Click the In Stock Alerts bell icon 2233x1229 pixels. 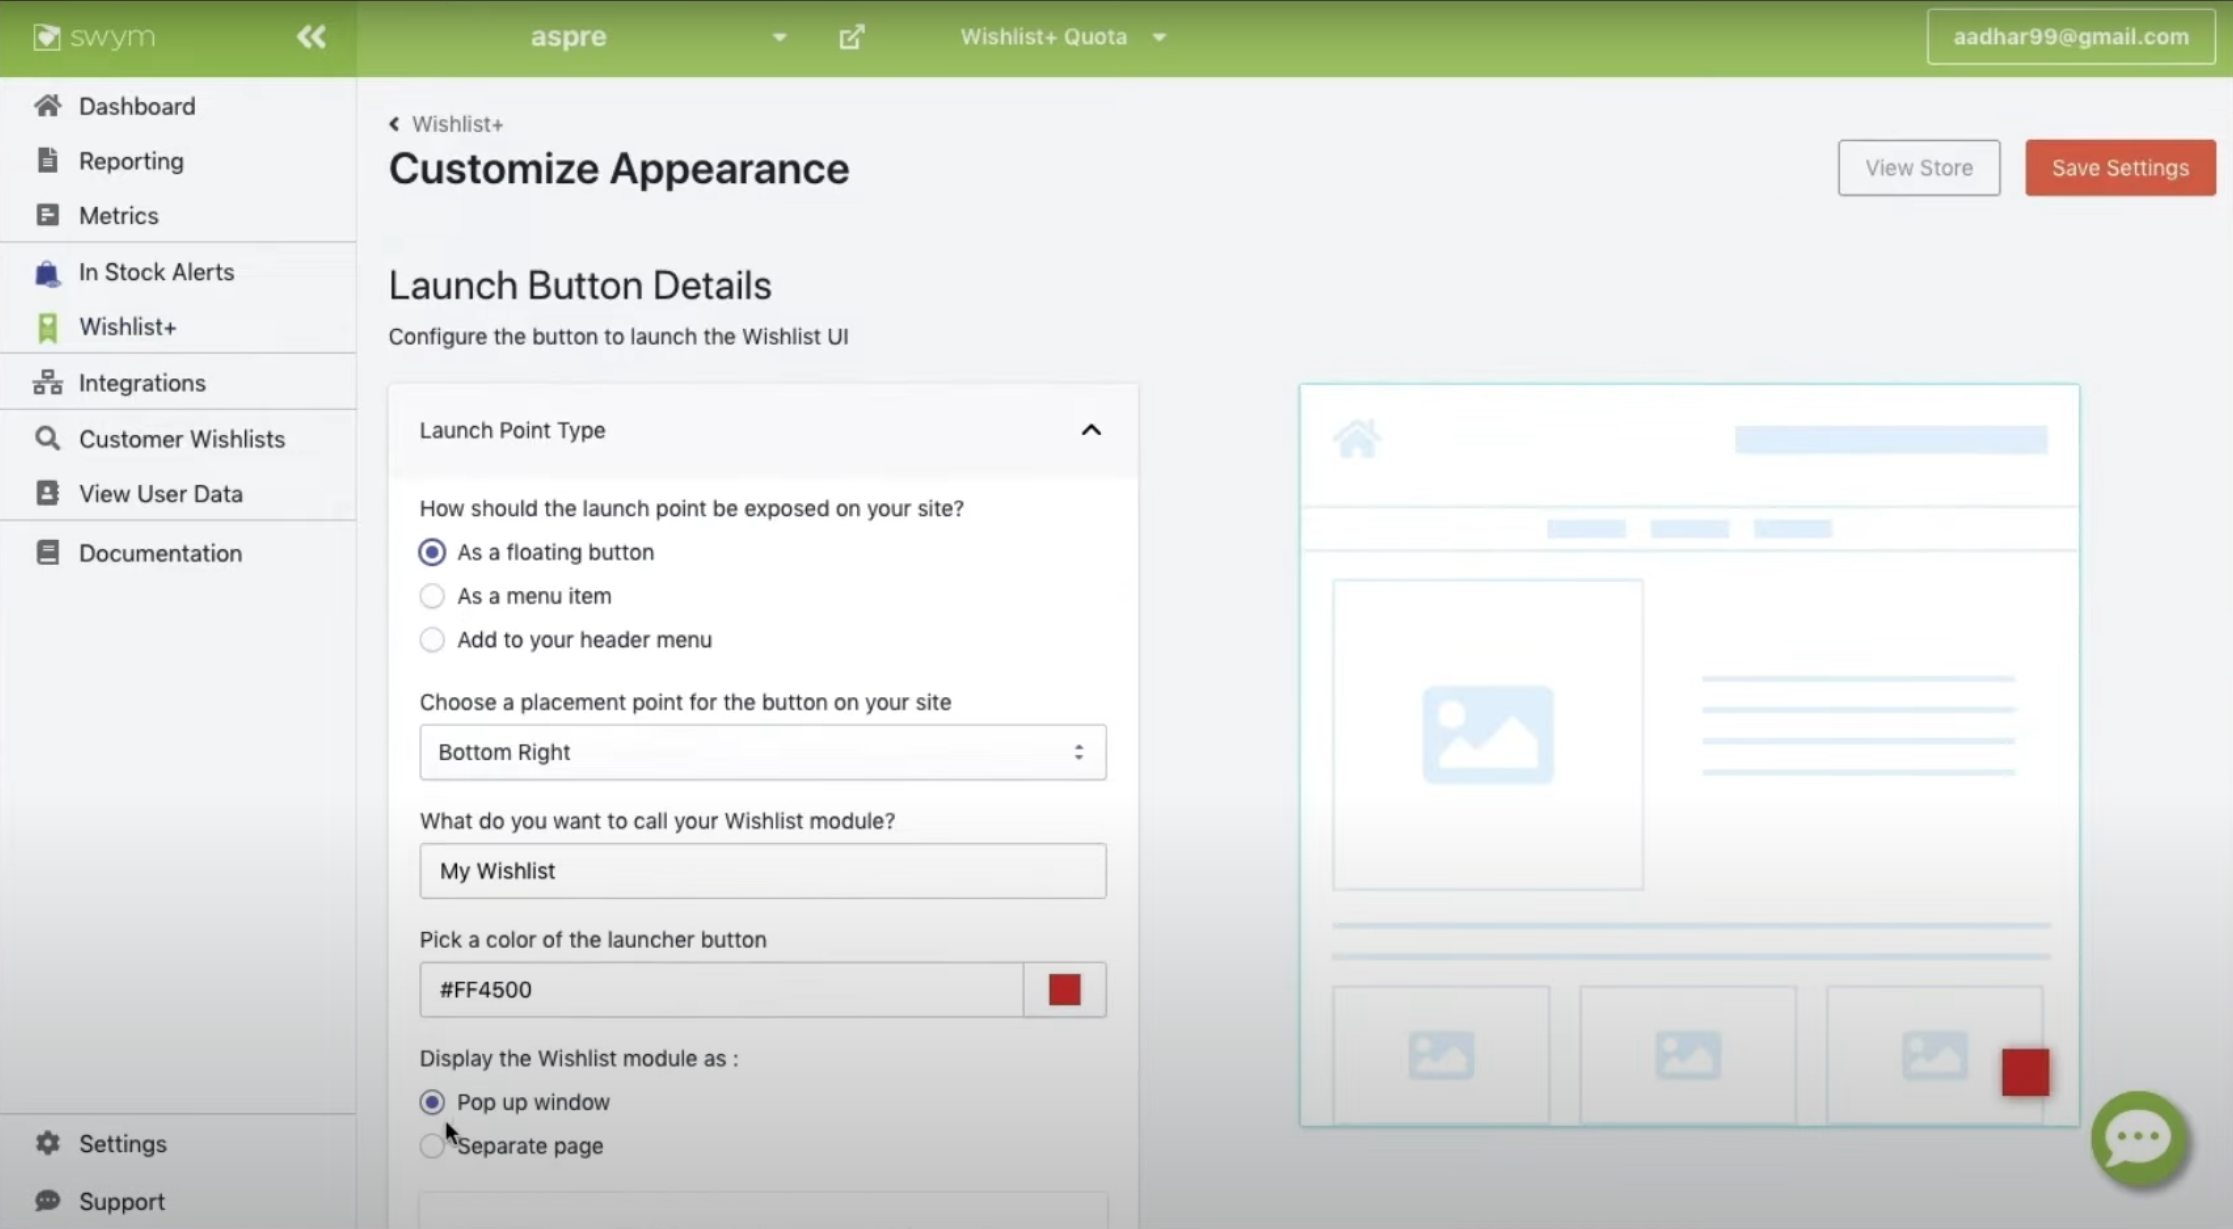click(47, 273)
